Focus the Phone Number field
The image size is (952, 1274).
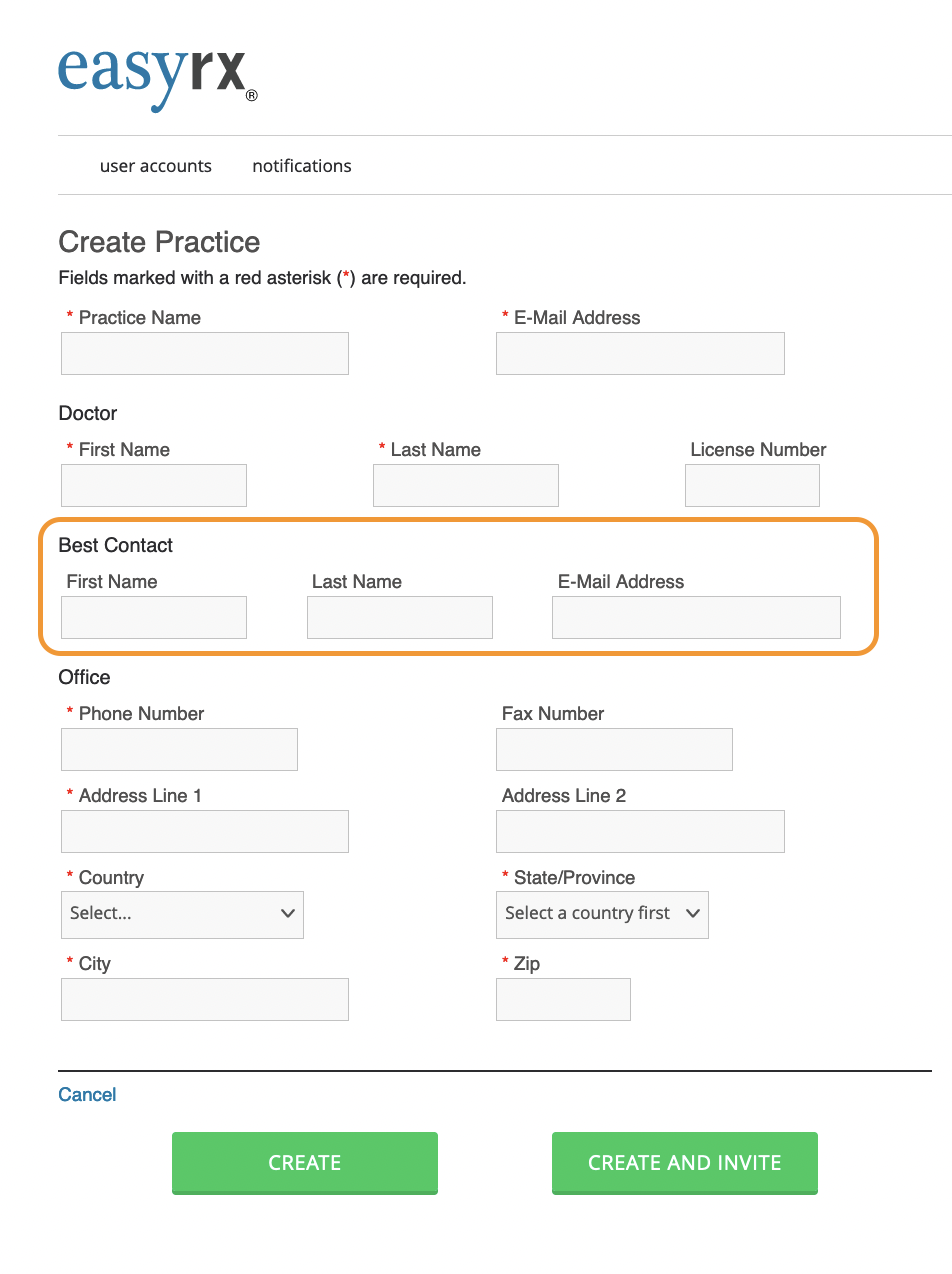pos(180,750)
